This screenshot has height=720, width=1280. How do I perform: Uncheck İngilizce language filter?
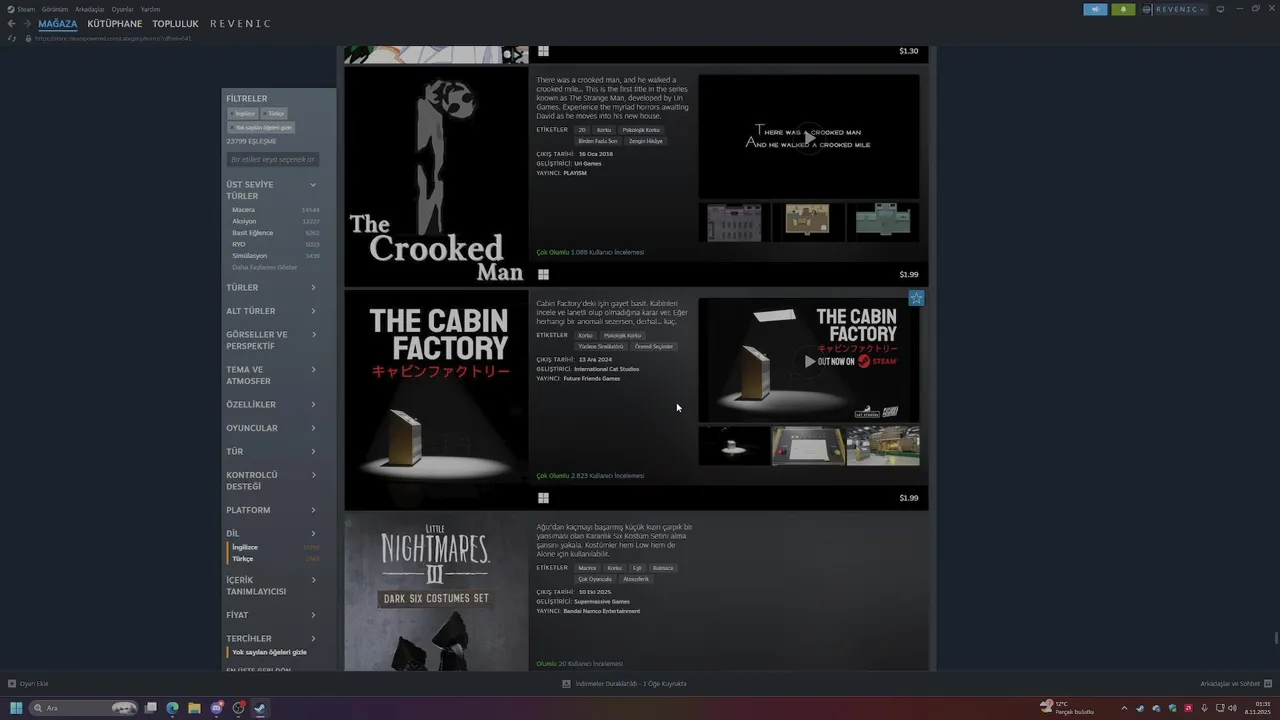click(275, 547)
